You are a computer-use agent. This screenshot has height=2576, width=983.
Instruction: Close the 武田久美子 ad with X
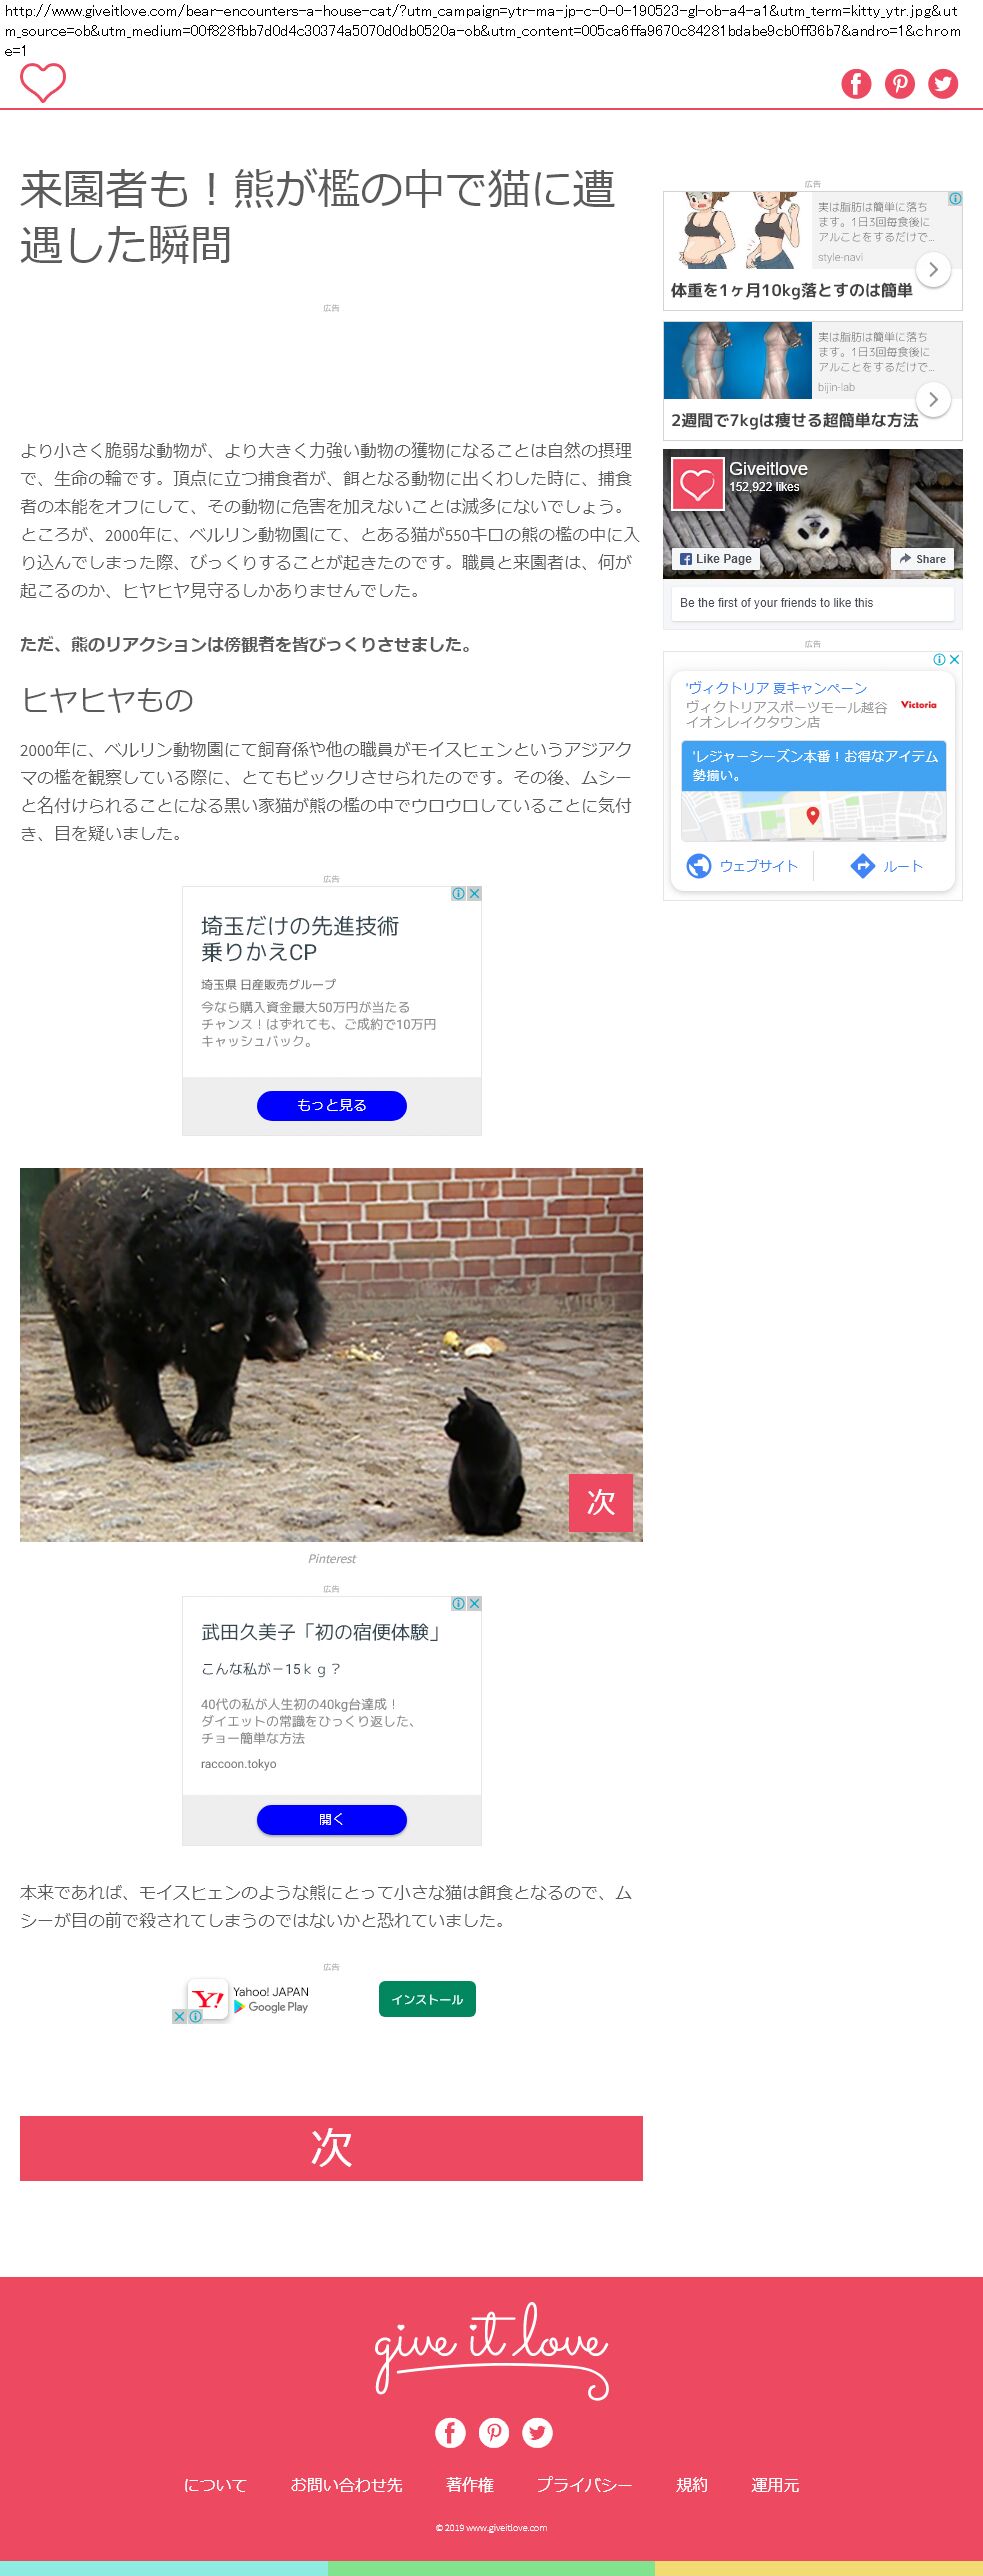coord(474,1603)
